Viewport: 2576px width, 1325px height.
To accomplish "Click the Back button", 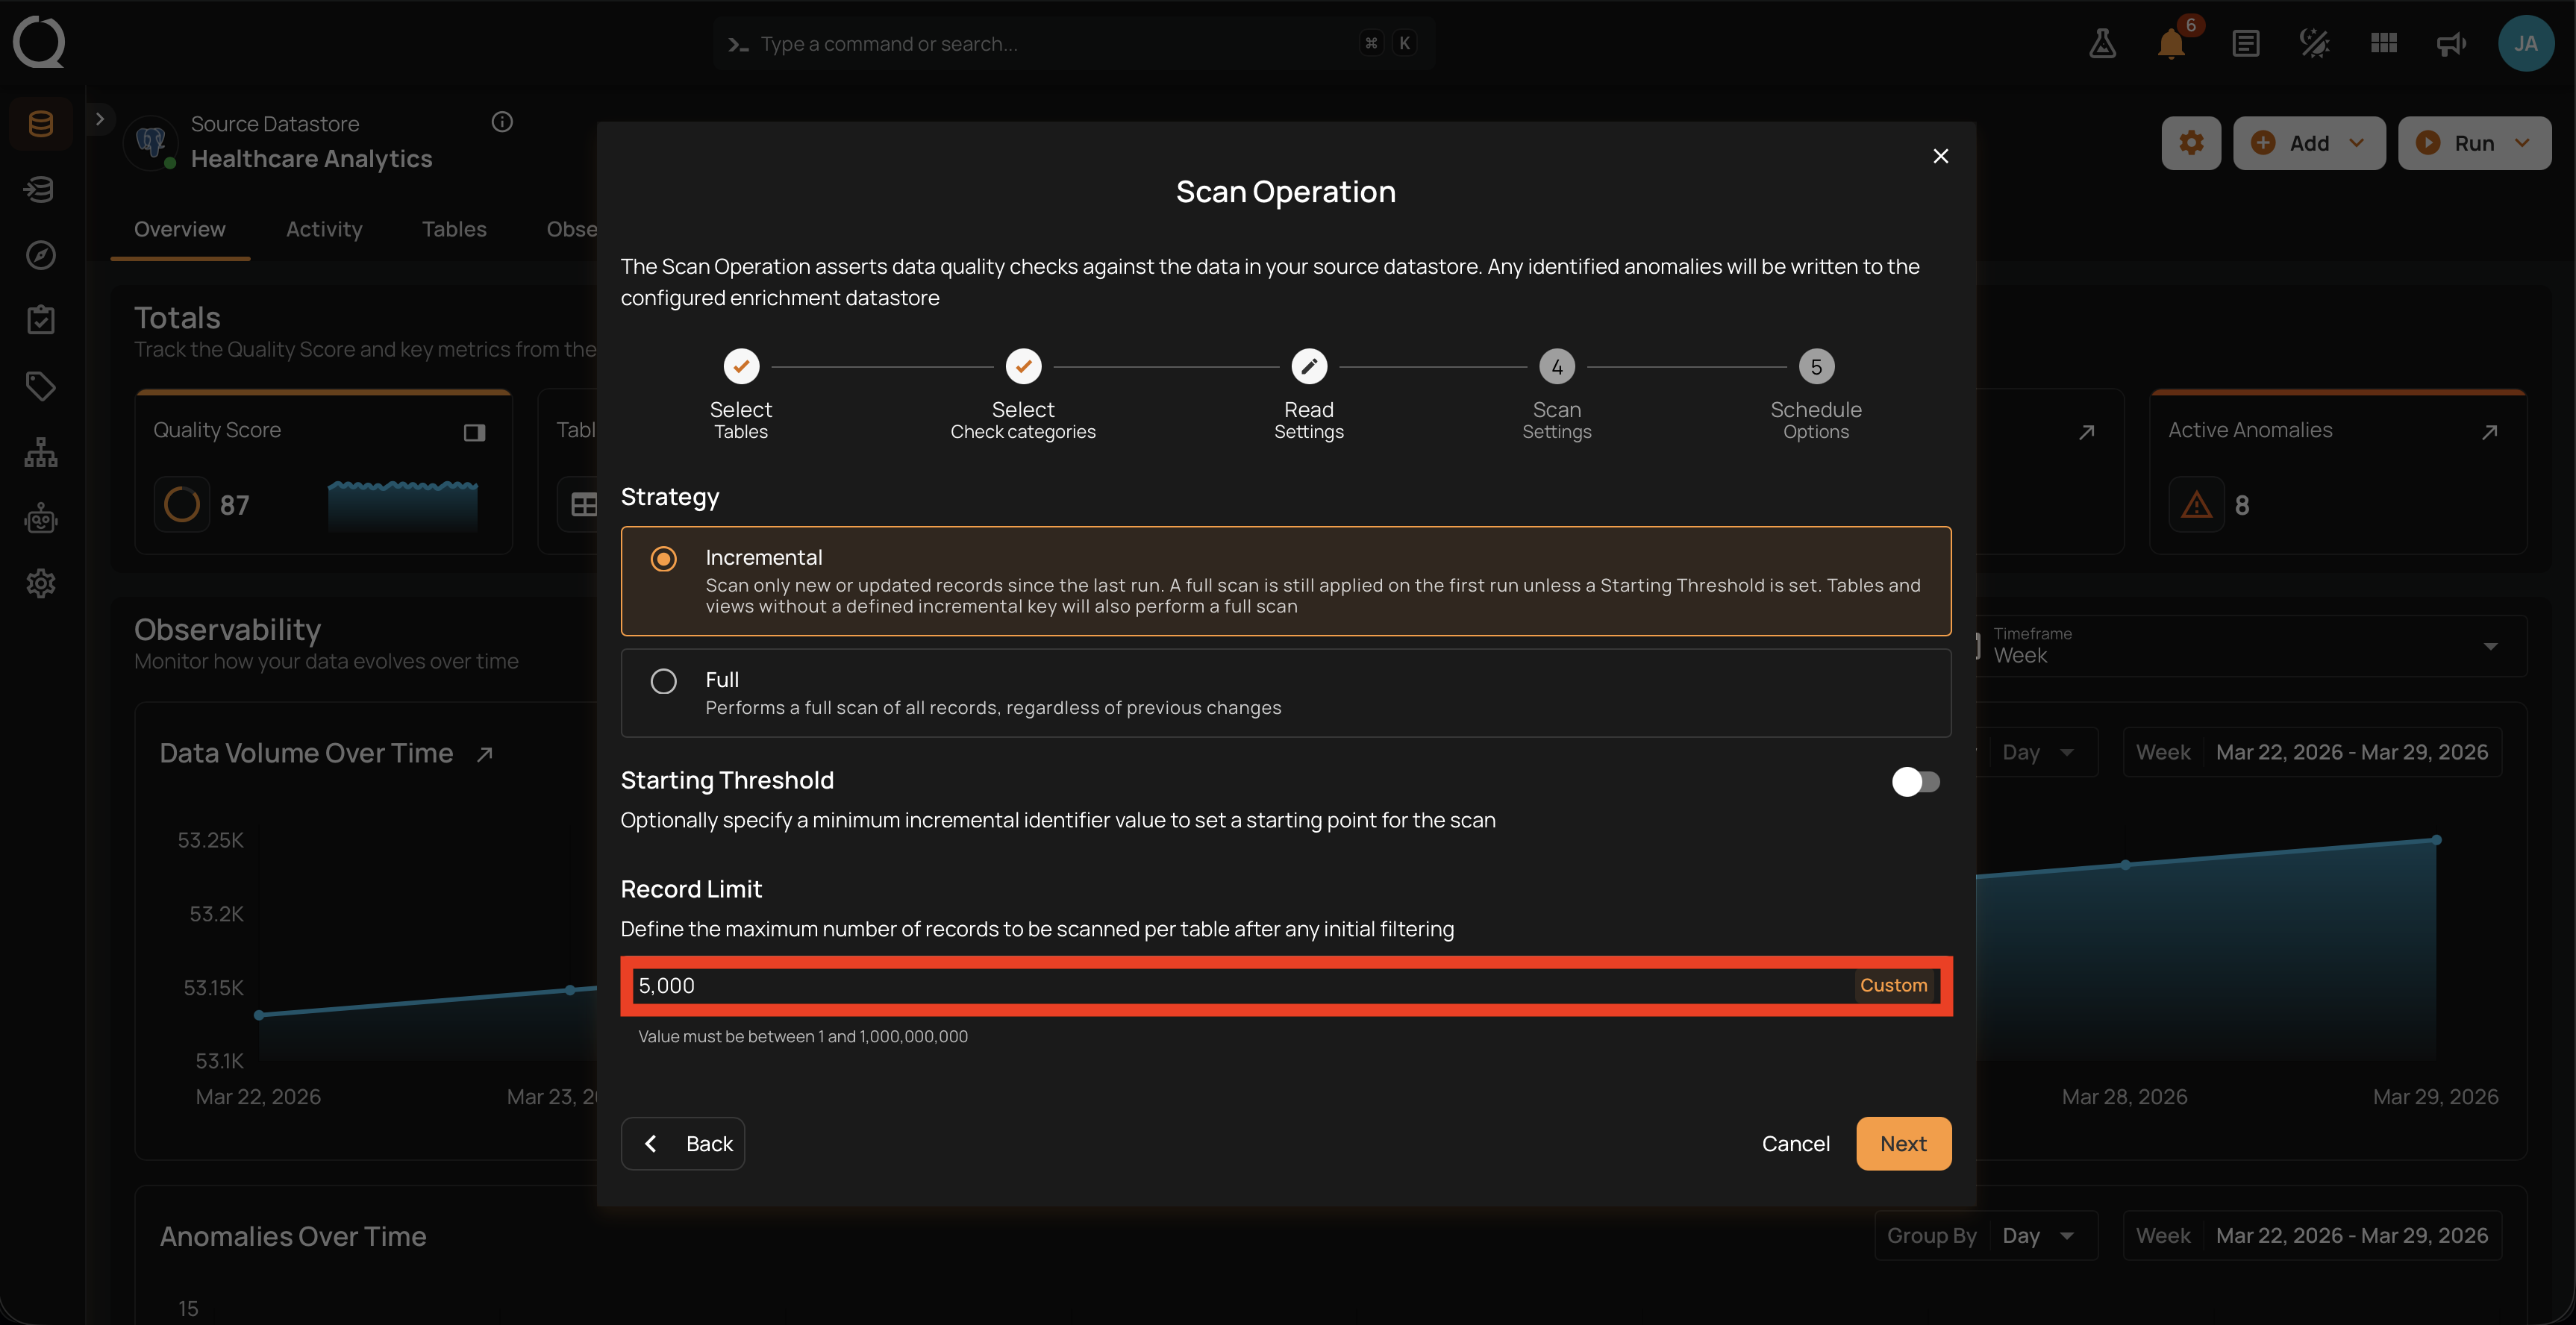I will (683, 1143).
